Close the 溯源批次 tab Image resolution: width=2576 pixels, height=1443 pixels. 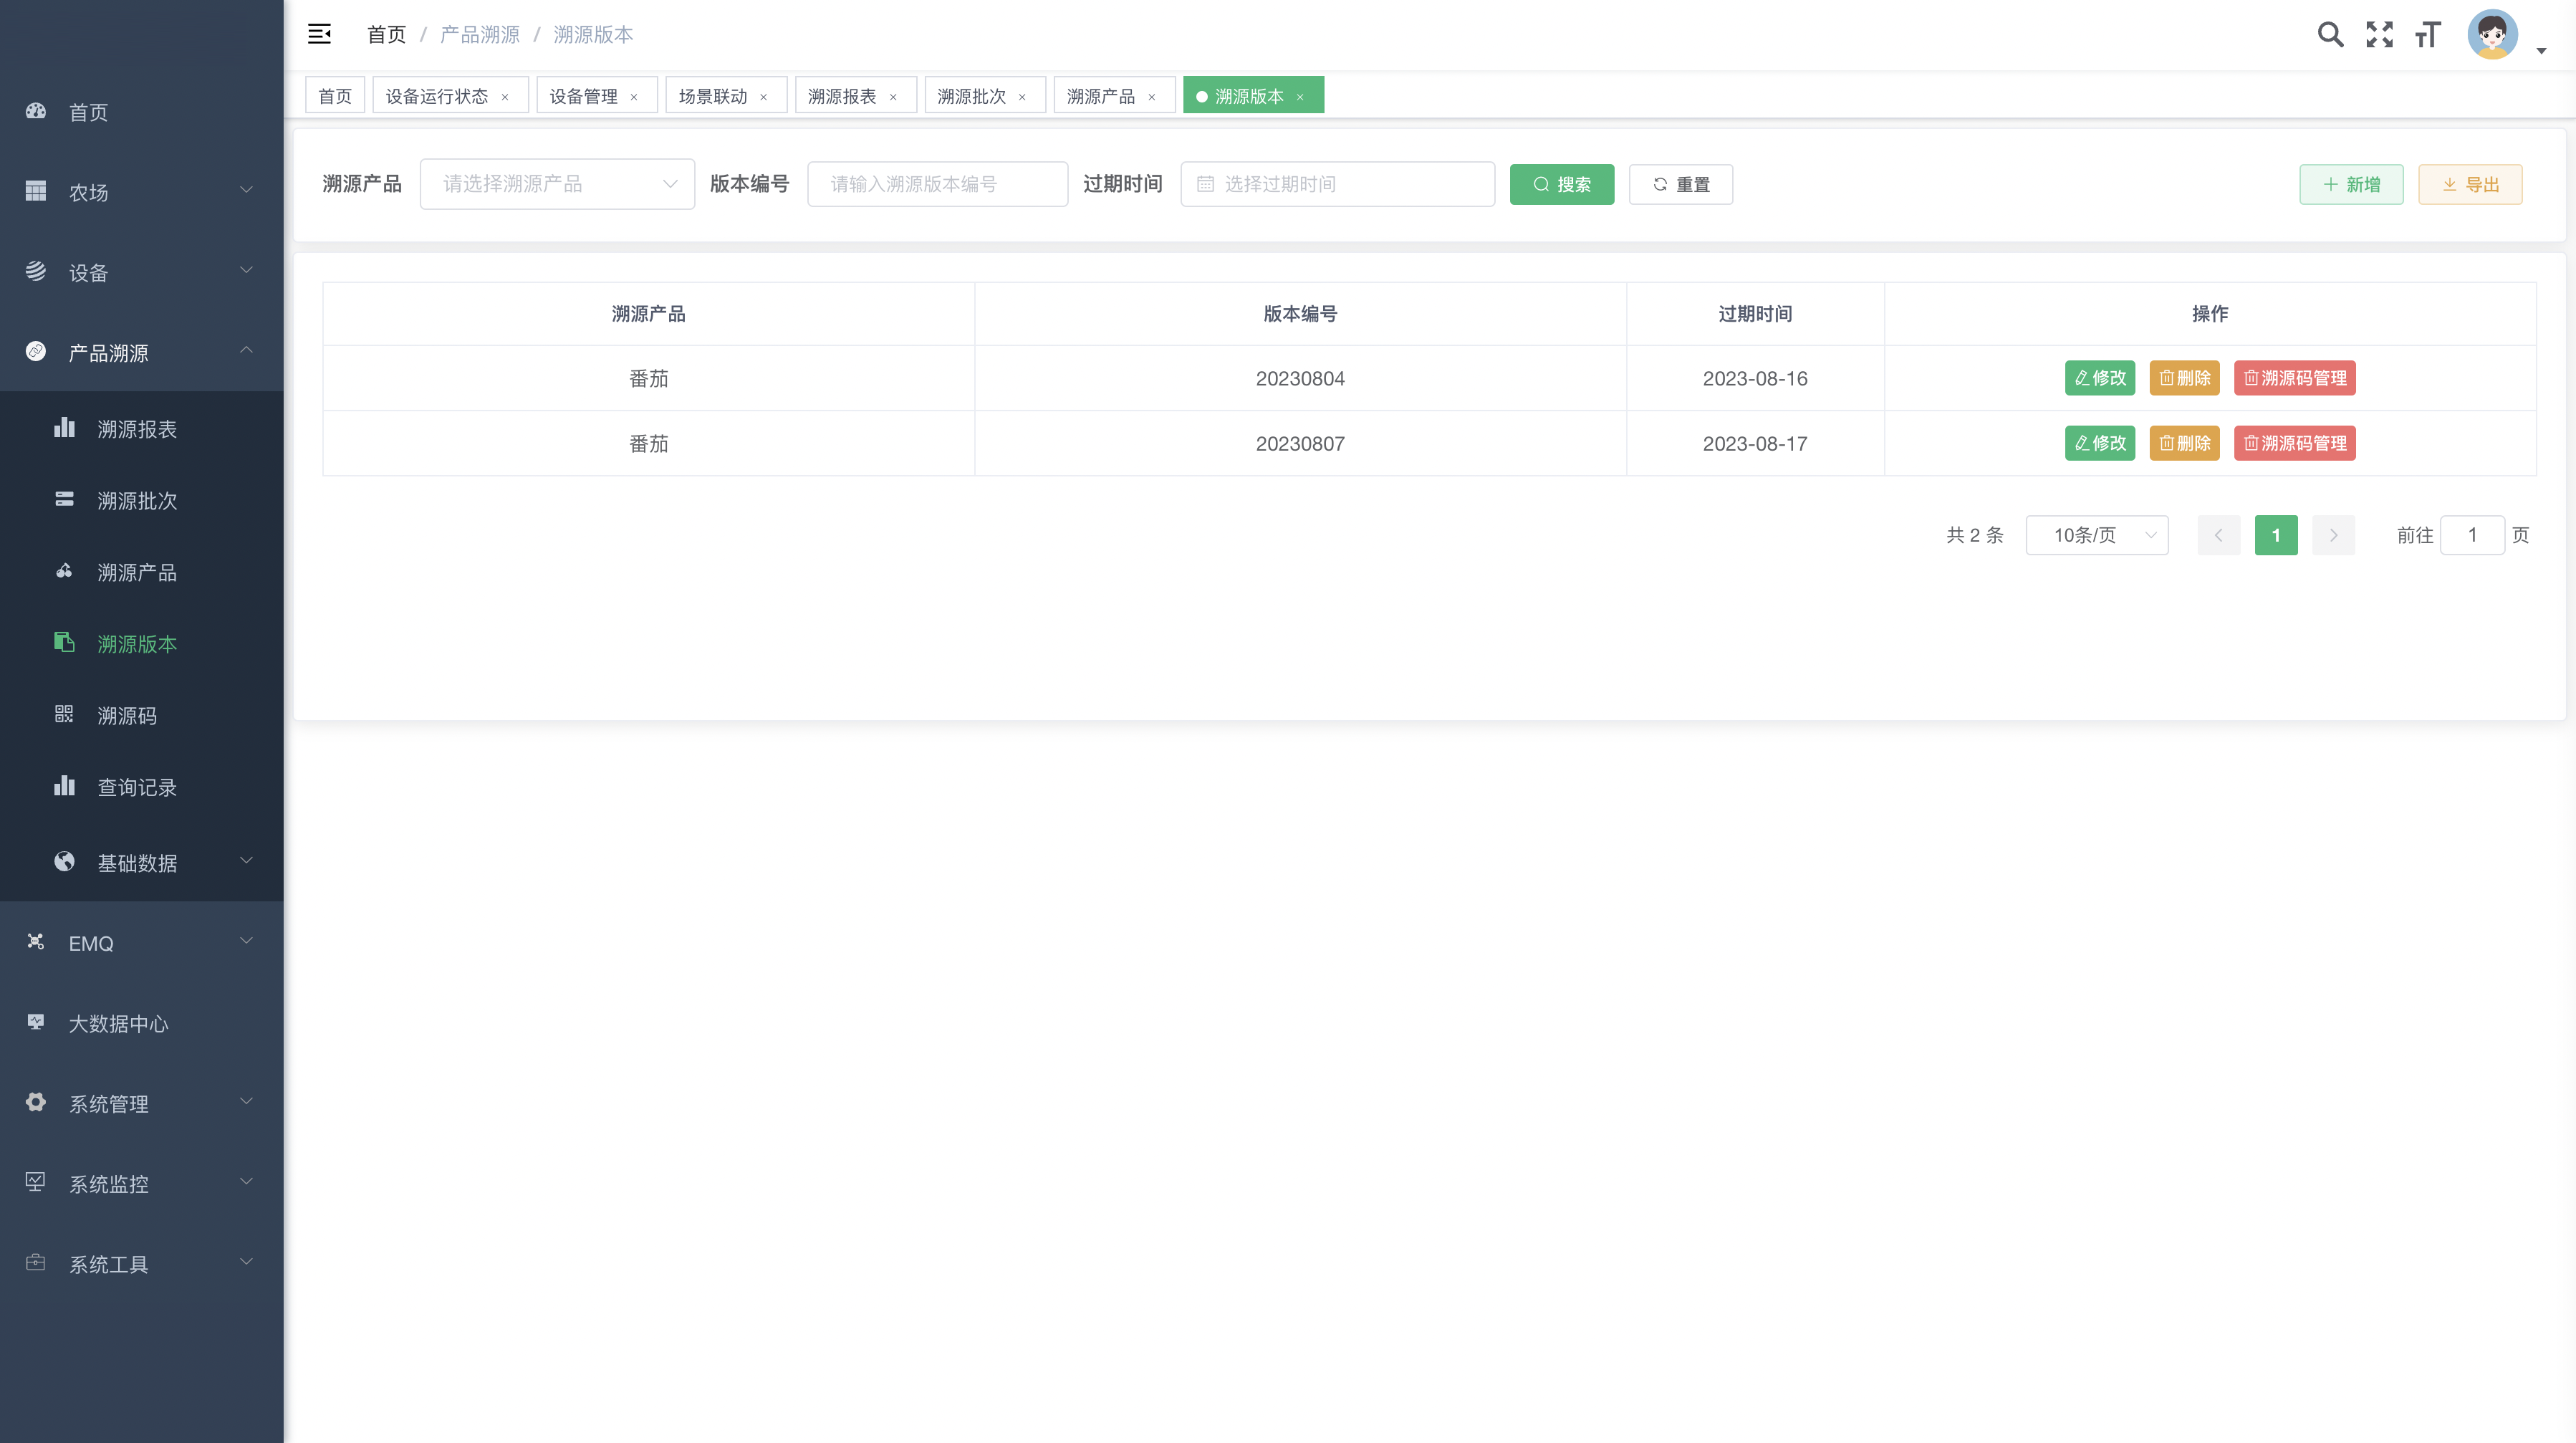[1022, 97]
